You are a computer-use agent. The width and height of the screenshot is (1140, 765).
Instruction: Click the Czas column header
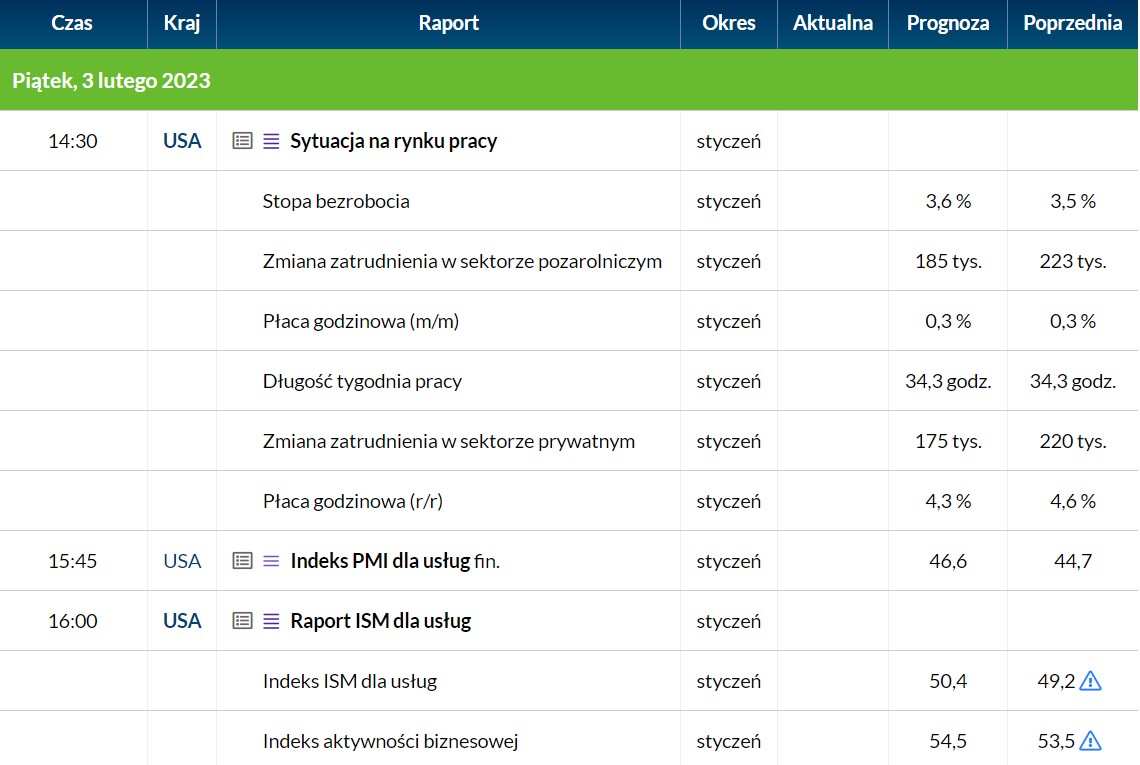tap(72, 23)
